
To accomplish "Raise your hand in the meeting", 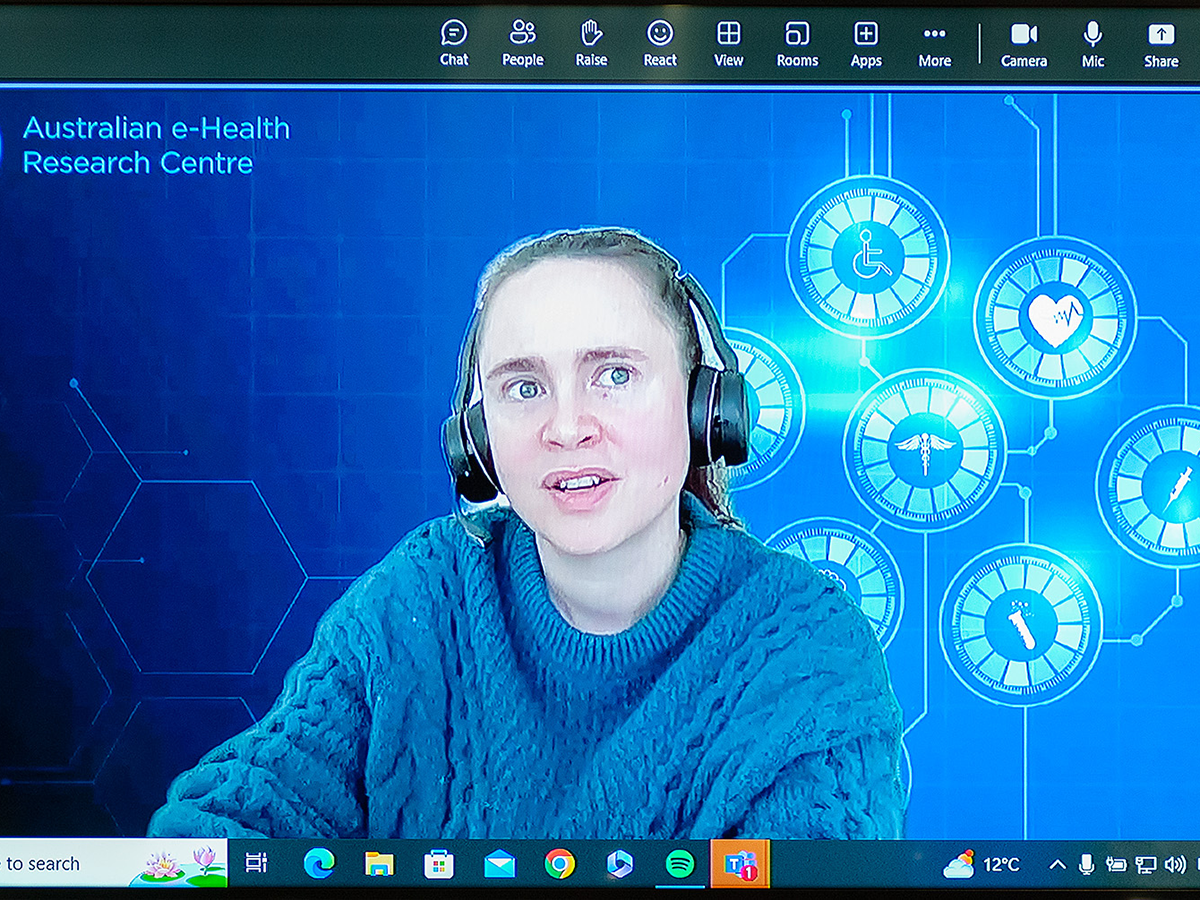I will (x=591, y=44).
